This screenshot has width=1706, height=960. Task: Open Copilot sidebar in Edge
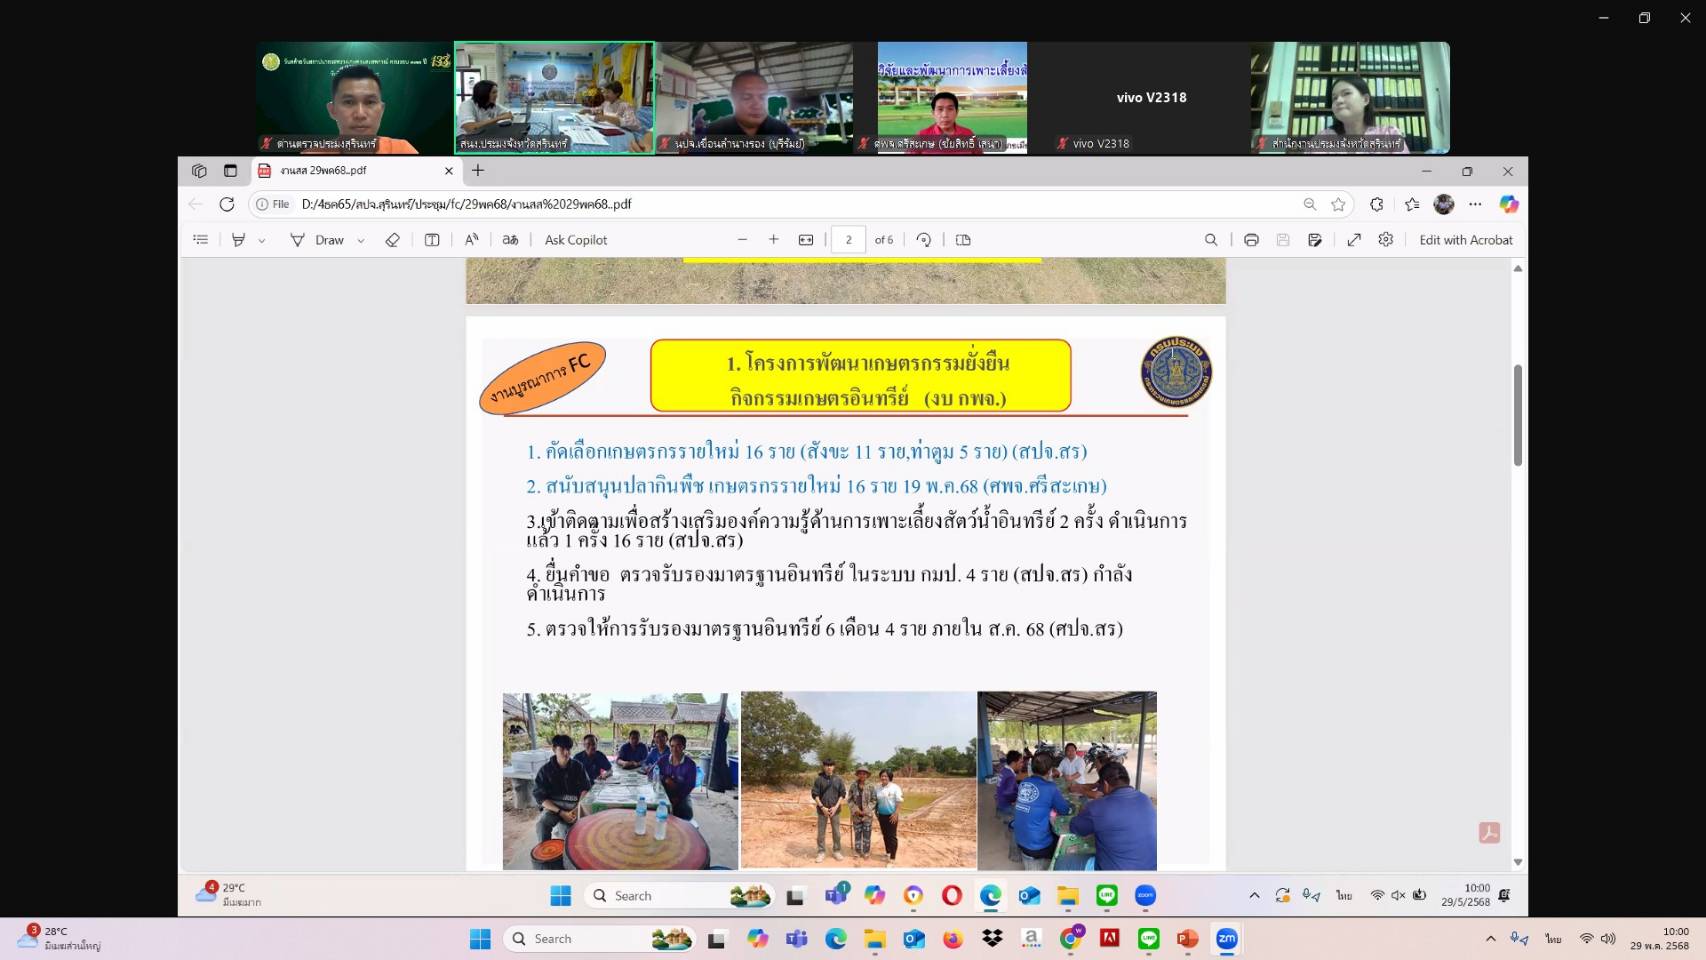pyautogui.click(x=1509, y=204)
